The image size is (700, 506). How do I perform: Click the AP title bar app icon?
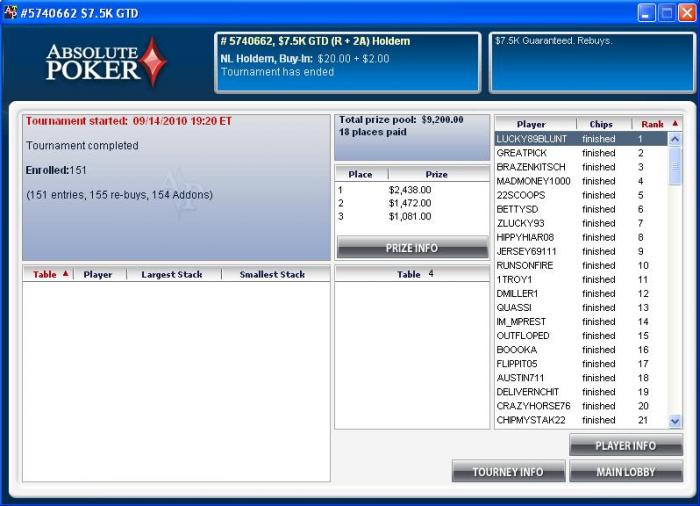pyautogui.click(x=10, y=12)
